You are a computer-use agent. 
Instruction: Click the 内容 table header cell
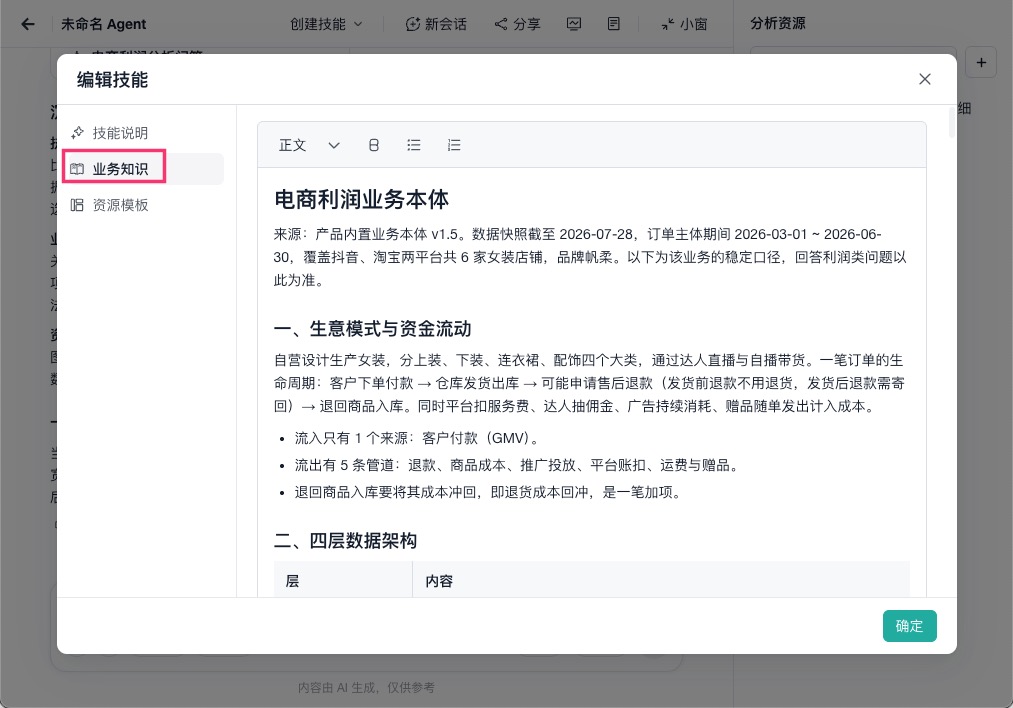(661, 581)
